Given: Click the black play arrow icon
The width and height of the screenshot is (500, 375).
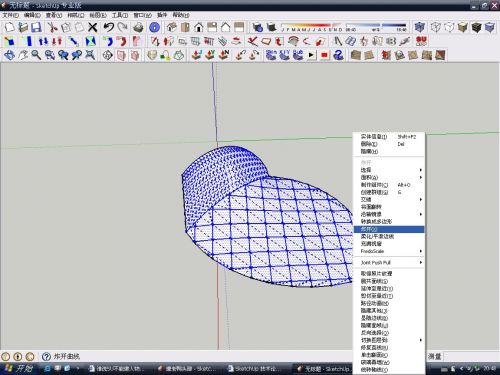Looking at the screenshot, I should click(x=311, y=55).
